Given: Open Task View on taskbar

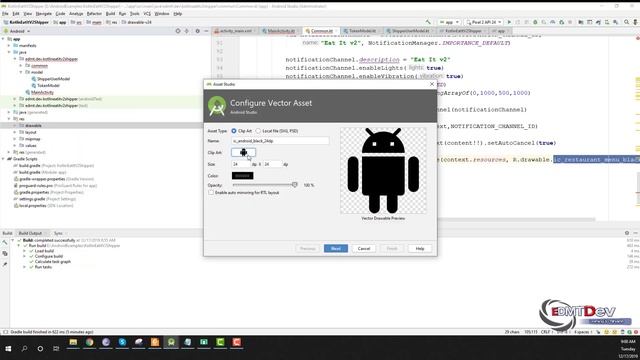Looking at the screenshot, I should pos(56,349).
